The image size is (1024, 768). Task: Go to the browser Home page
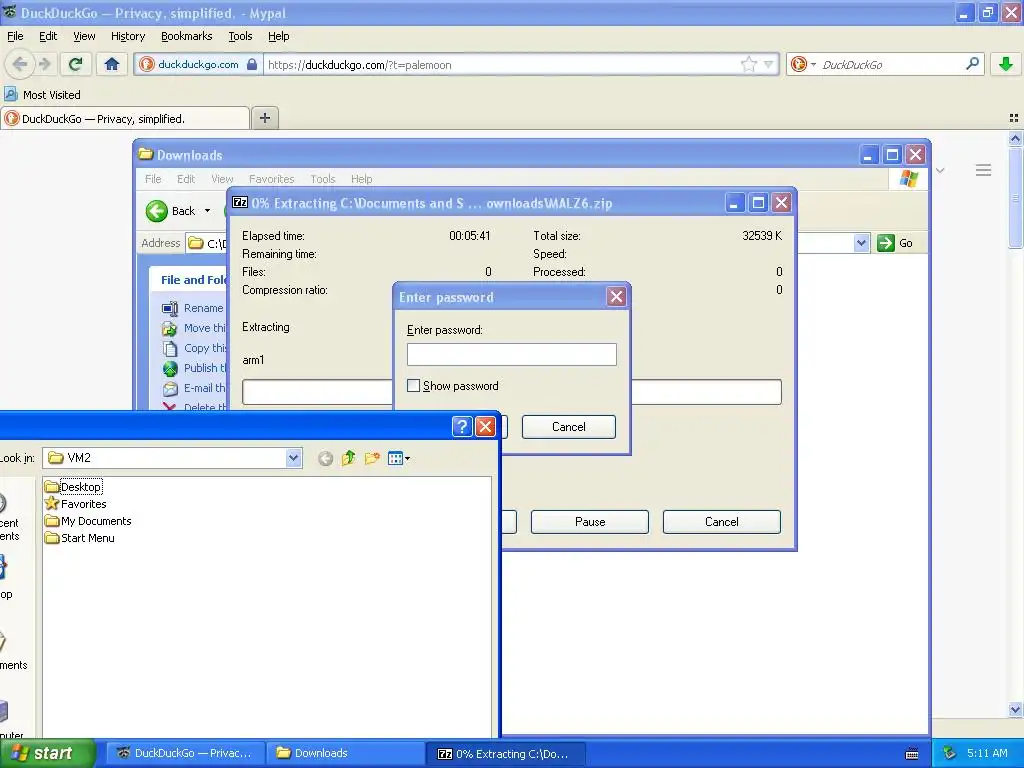point(112,64)
